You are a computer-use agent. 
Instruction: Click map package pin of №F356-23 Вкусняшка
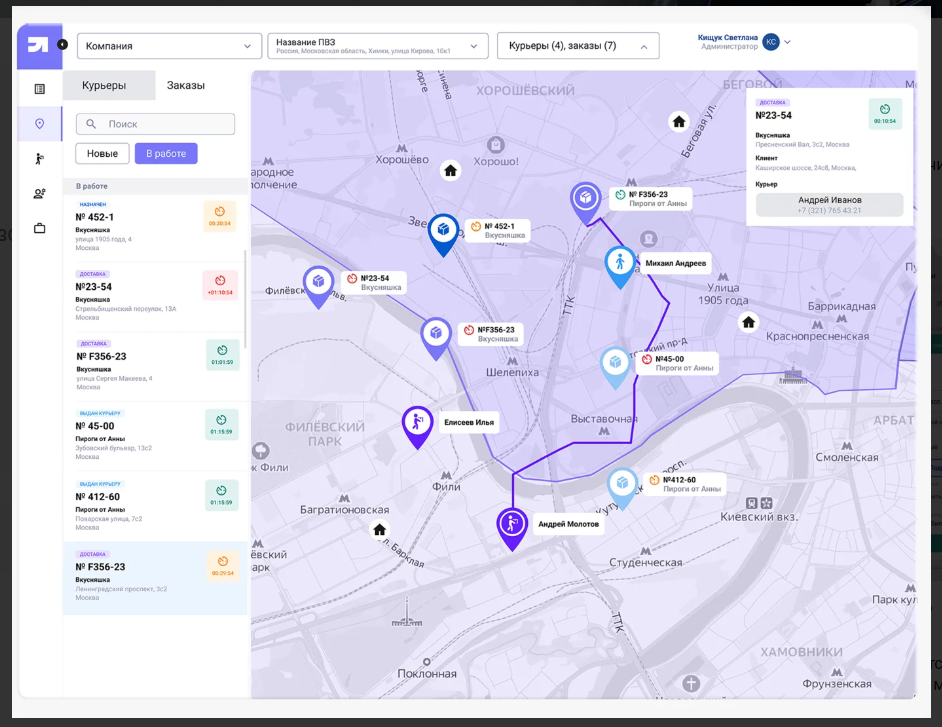coord(436,338)
